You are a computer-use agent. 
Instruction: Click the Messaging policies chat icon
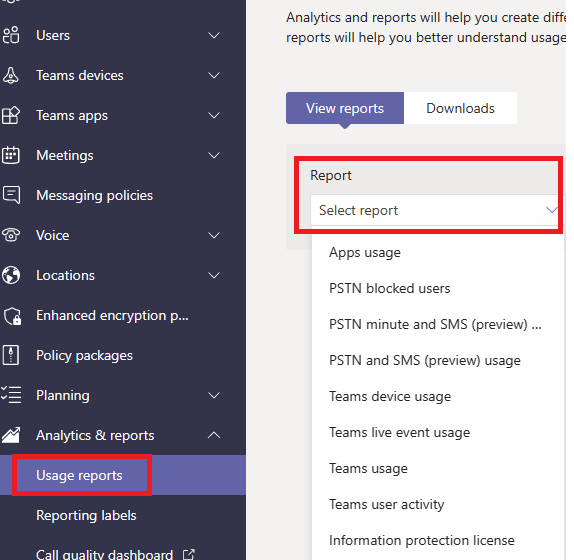coord(11,195)
